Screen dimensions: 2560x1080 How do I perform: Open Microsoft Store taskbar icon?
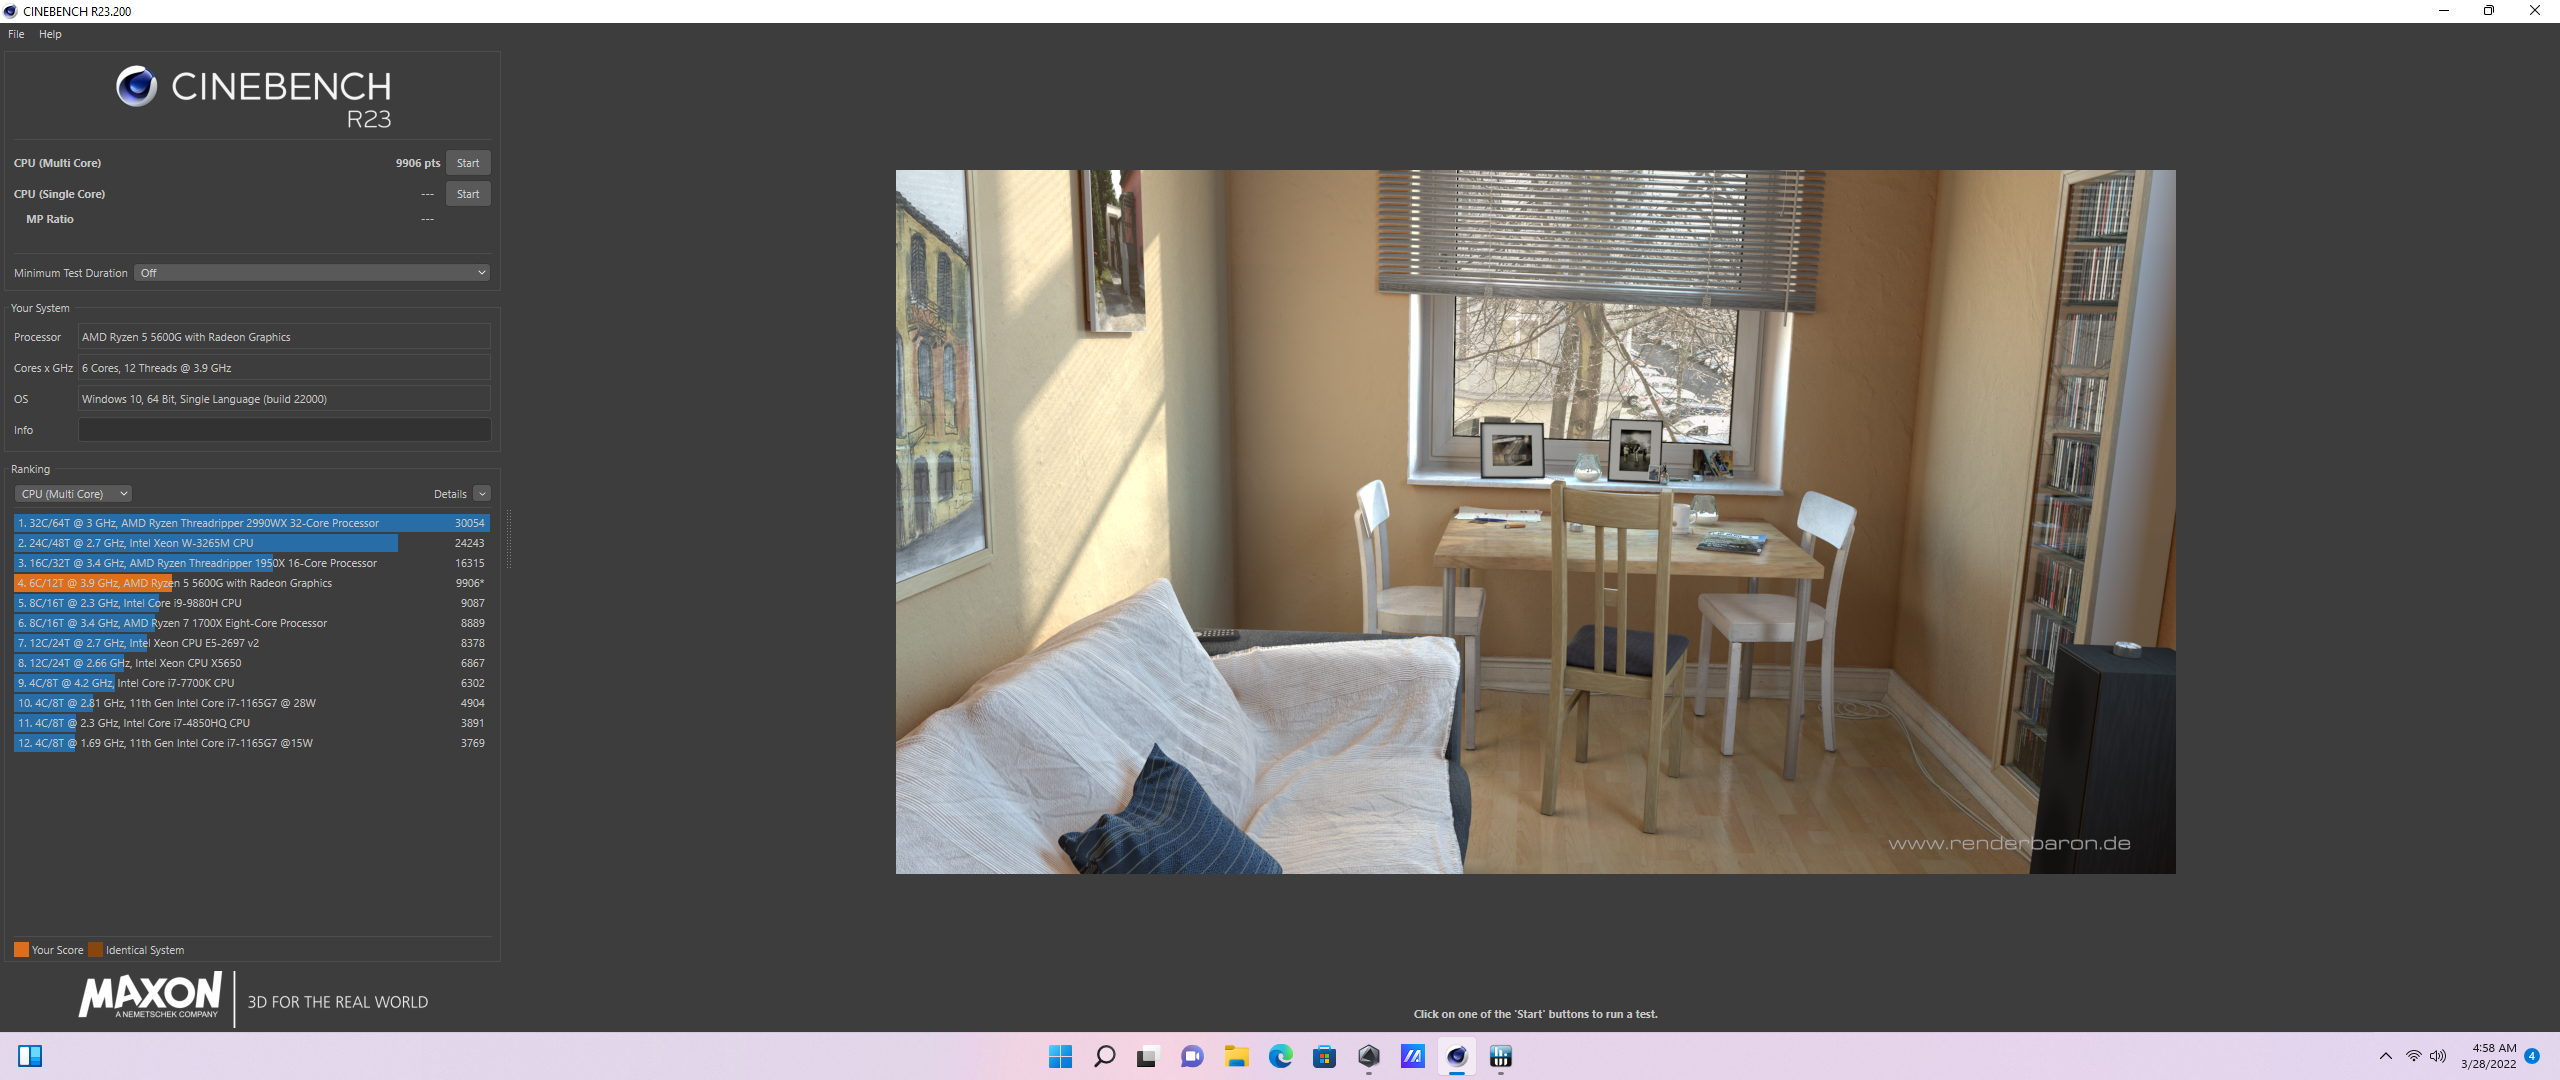[x=1324, y=1056]
